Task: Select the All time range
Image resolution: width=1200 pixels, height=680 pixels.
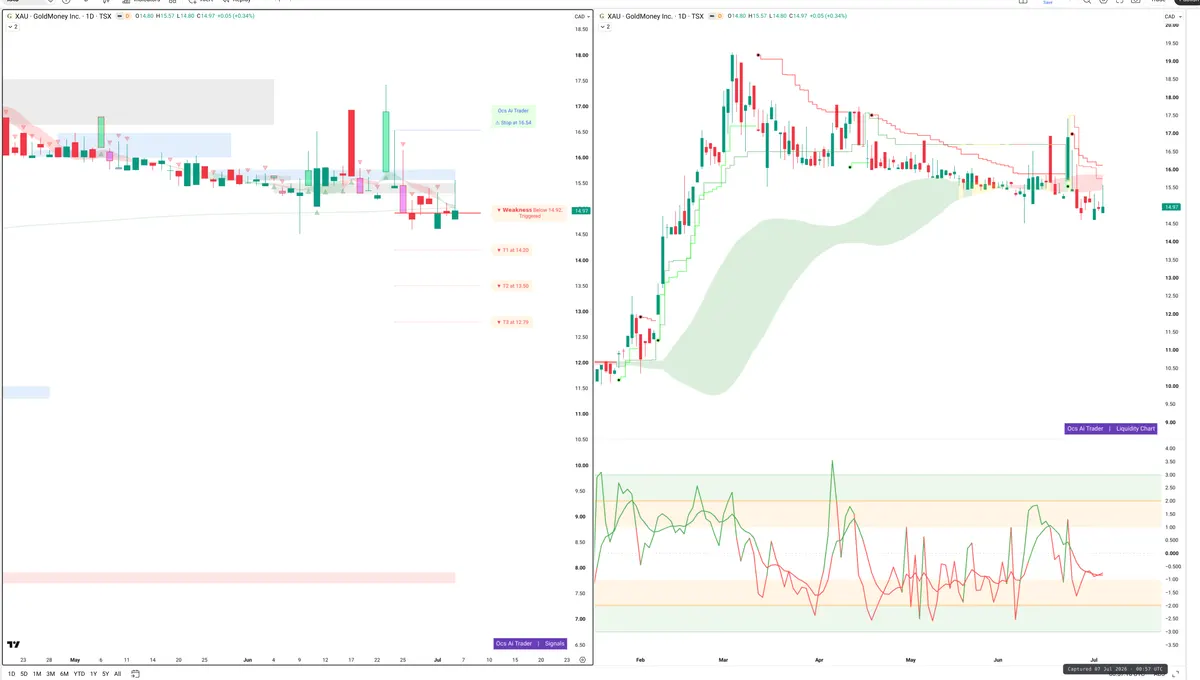Action: click(117, 674)
